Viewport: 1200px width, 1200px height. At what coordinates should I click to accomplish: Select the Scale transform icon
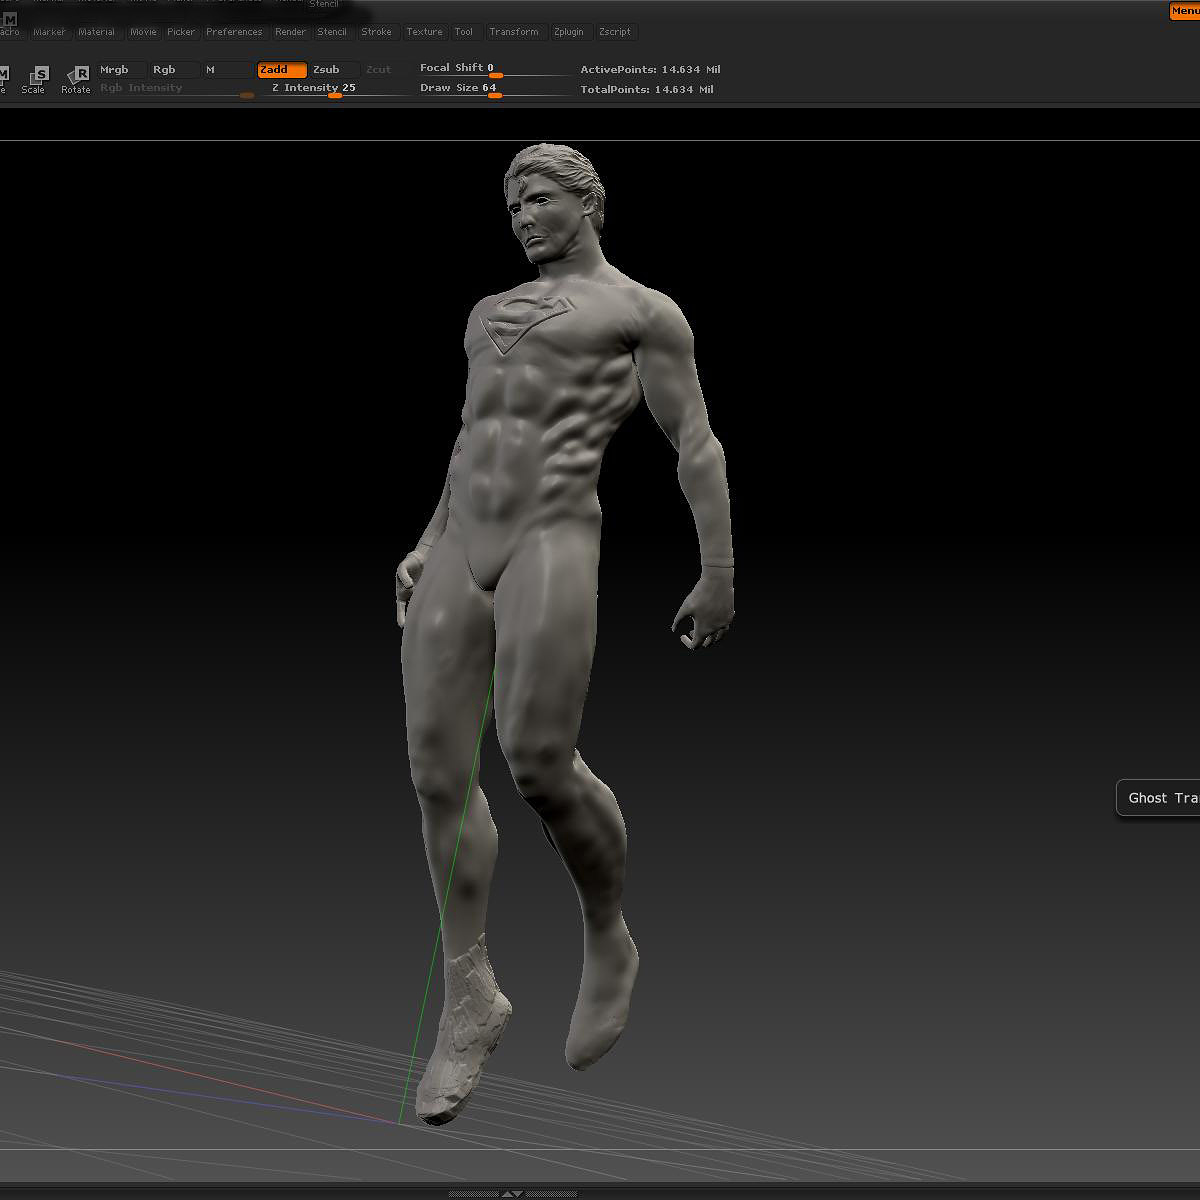[x=35, y=80]
